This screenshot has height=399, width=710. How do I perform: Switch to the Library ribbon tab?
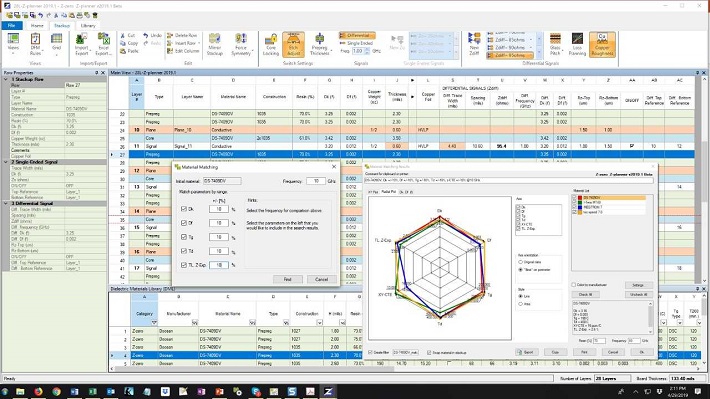[x=88, y=25]
